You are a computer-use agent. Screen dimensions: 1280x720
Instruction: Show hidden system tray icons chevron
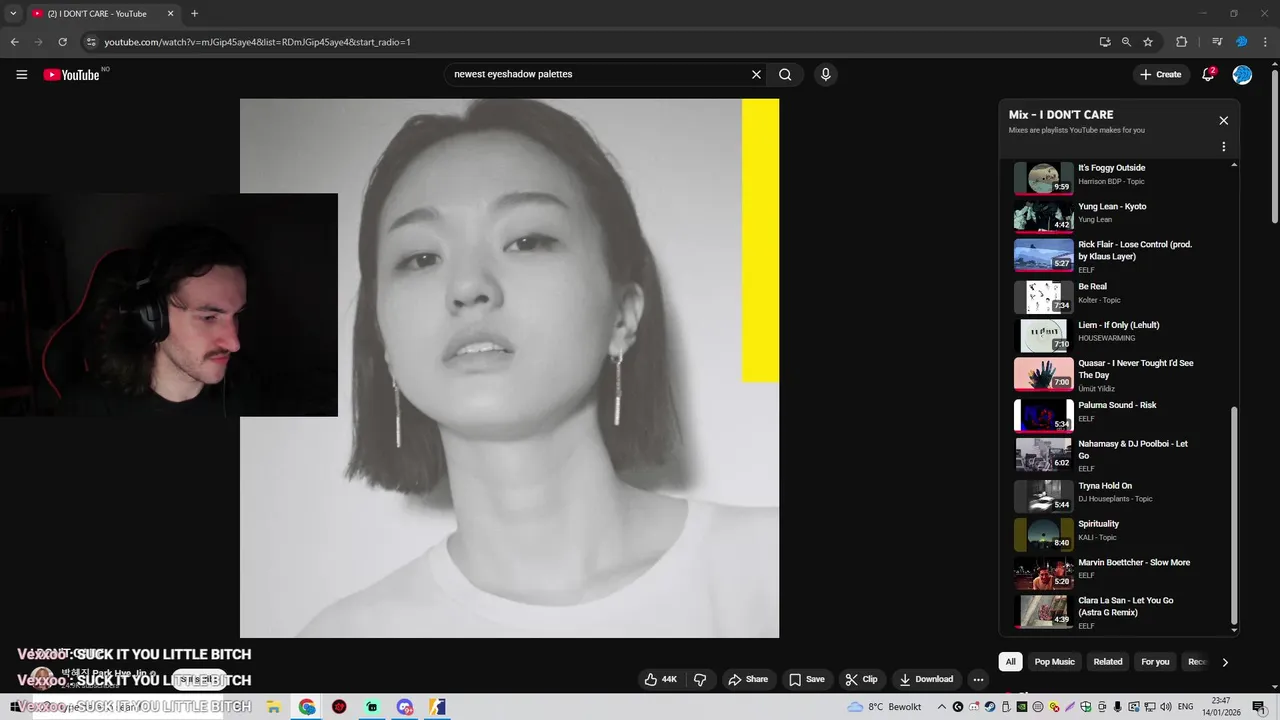coord(942,707)
